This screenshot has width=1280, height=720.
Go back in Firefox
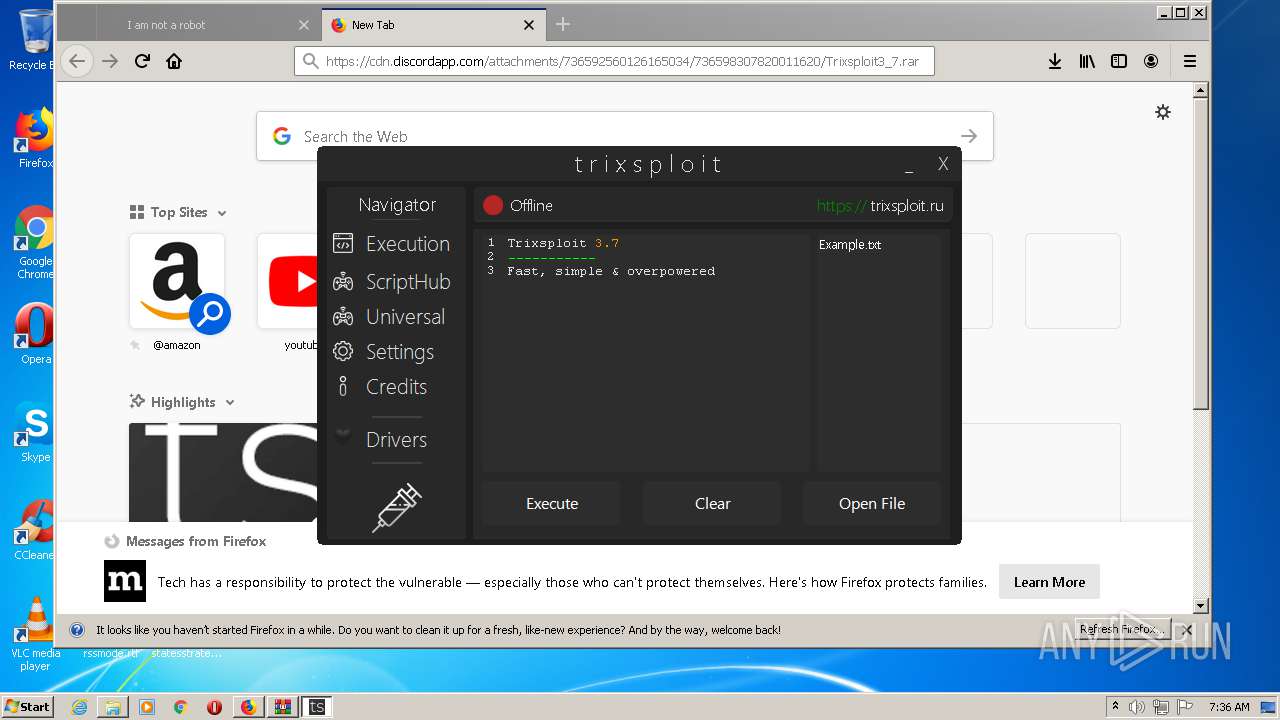coord(77,61)
